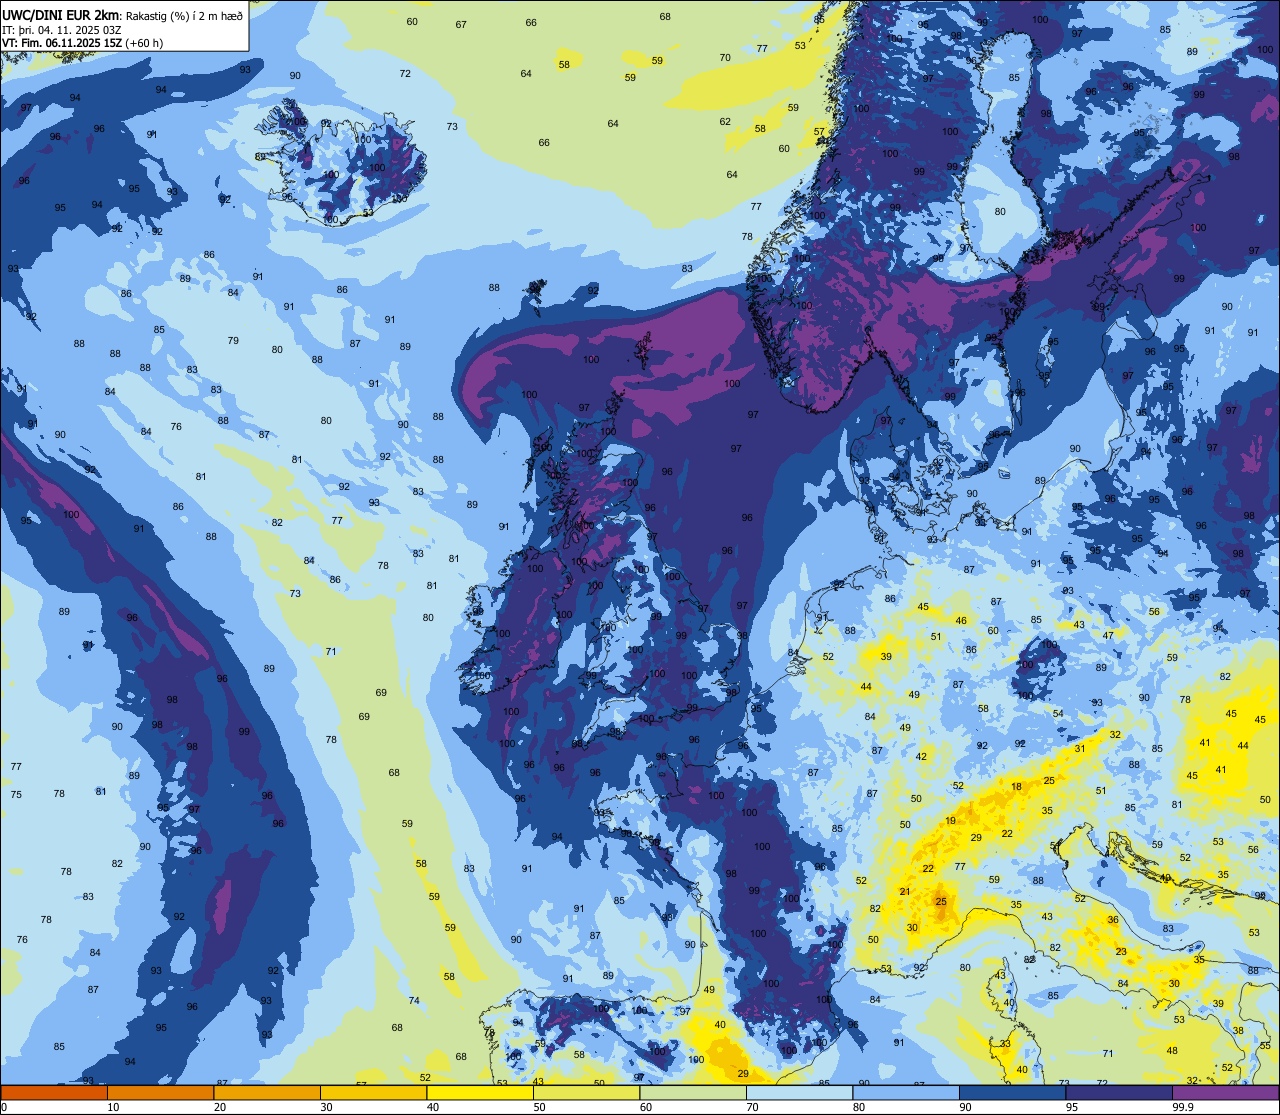
Task: Select the amber 20–30 legend swatch
Action: point(267,1092)
